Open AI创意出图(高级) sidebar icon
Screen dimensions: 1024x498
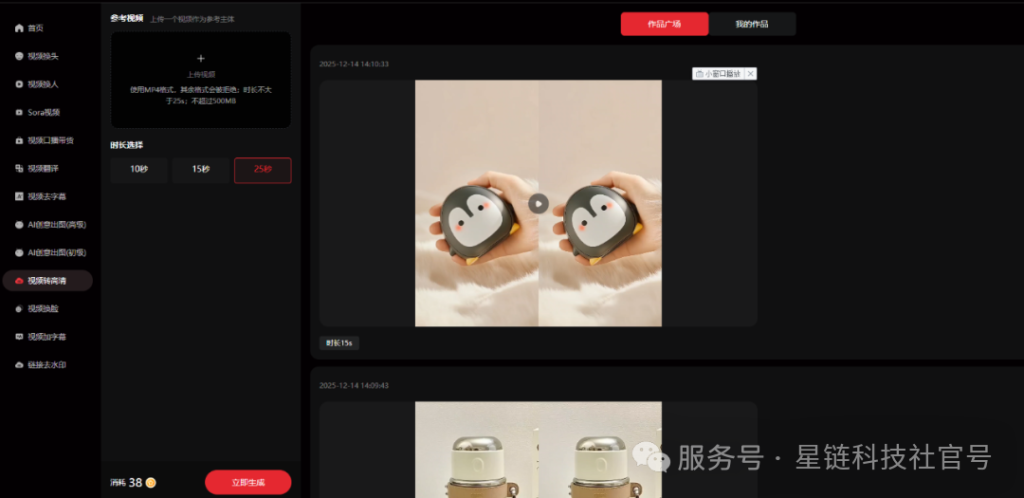click(x=19, y=225)
